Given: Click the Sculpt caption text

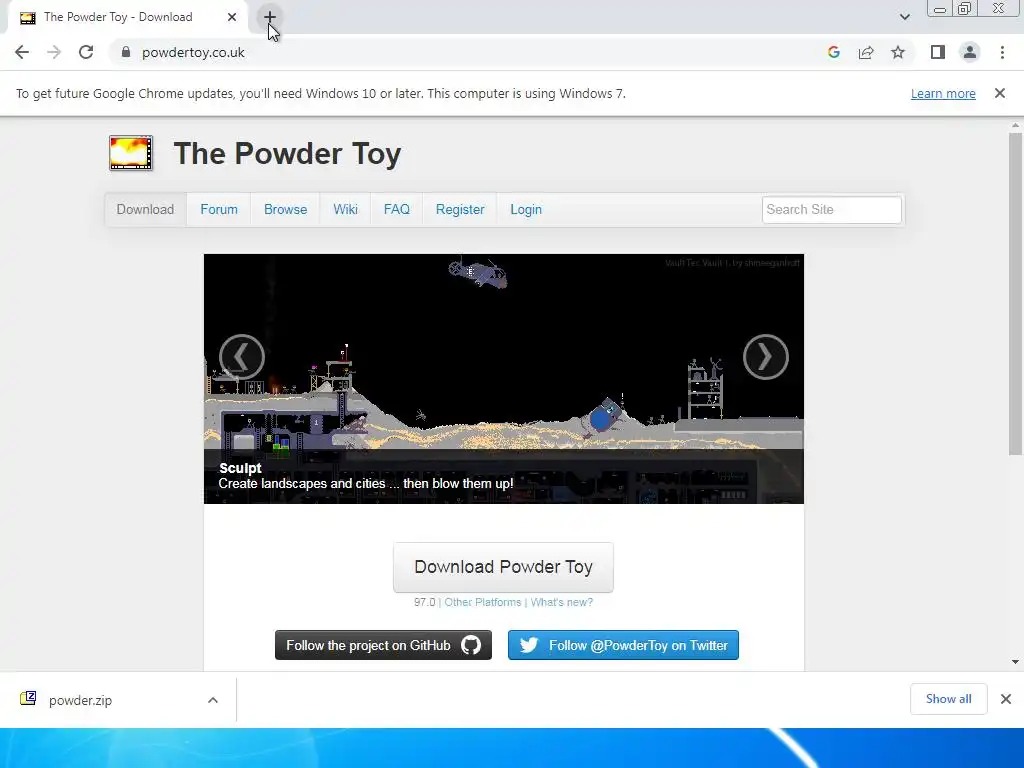Looking at the screenshot, I should pyautogui.click(x=240, y=468).
